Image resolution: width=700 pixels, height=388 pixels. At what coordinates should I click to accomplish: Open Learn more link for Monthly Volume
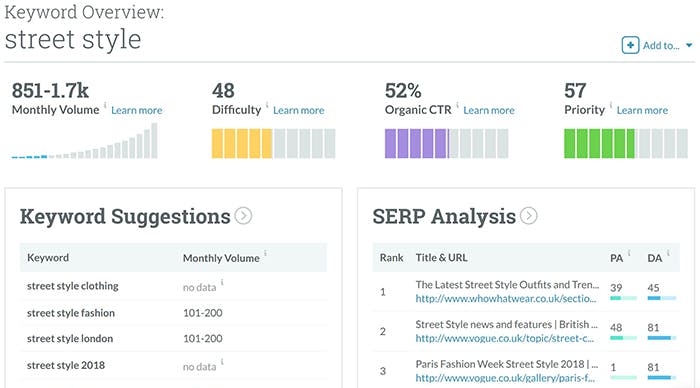[x=137, y=110]
